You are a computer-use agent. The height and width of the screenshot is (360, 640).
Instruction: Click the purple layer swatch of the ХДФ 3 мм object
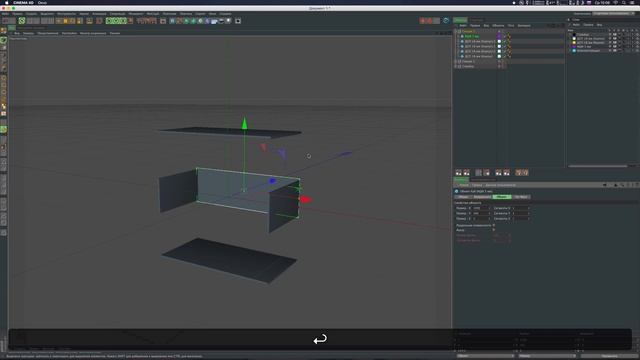499,36
